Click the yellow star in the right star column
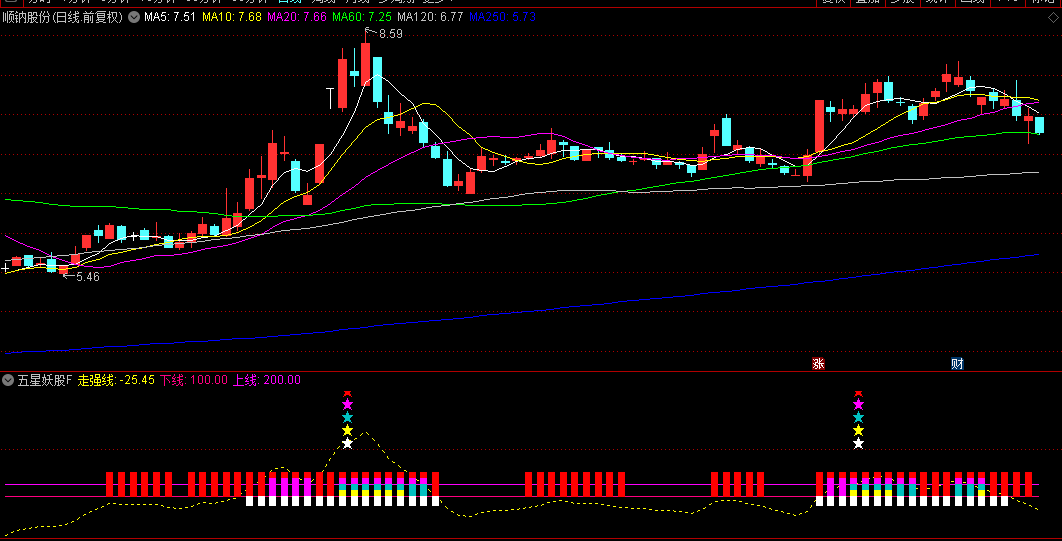This screenshot has width=1062, height=541. coord(859,430)
